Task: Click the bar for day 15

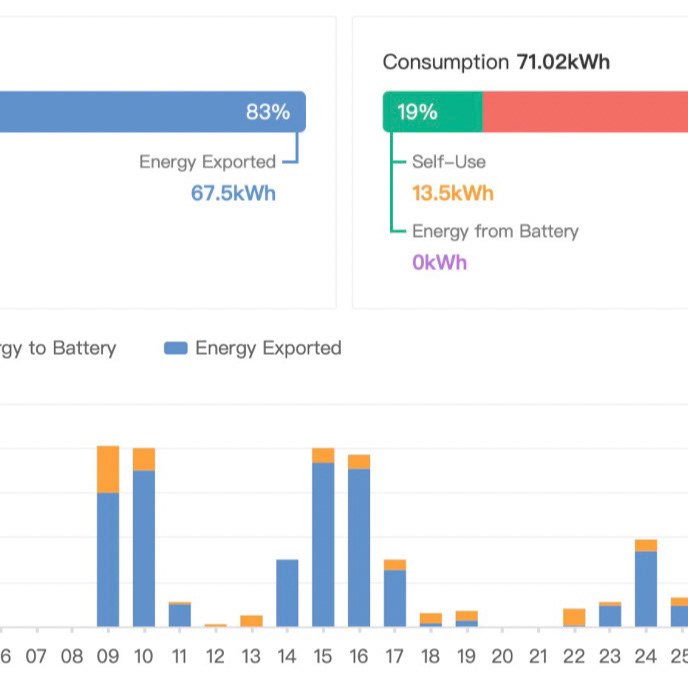Action: click(323, 537)
